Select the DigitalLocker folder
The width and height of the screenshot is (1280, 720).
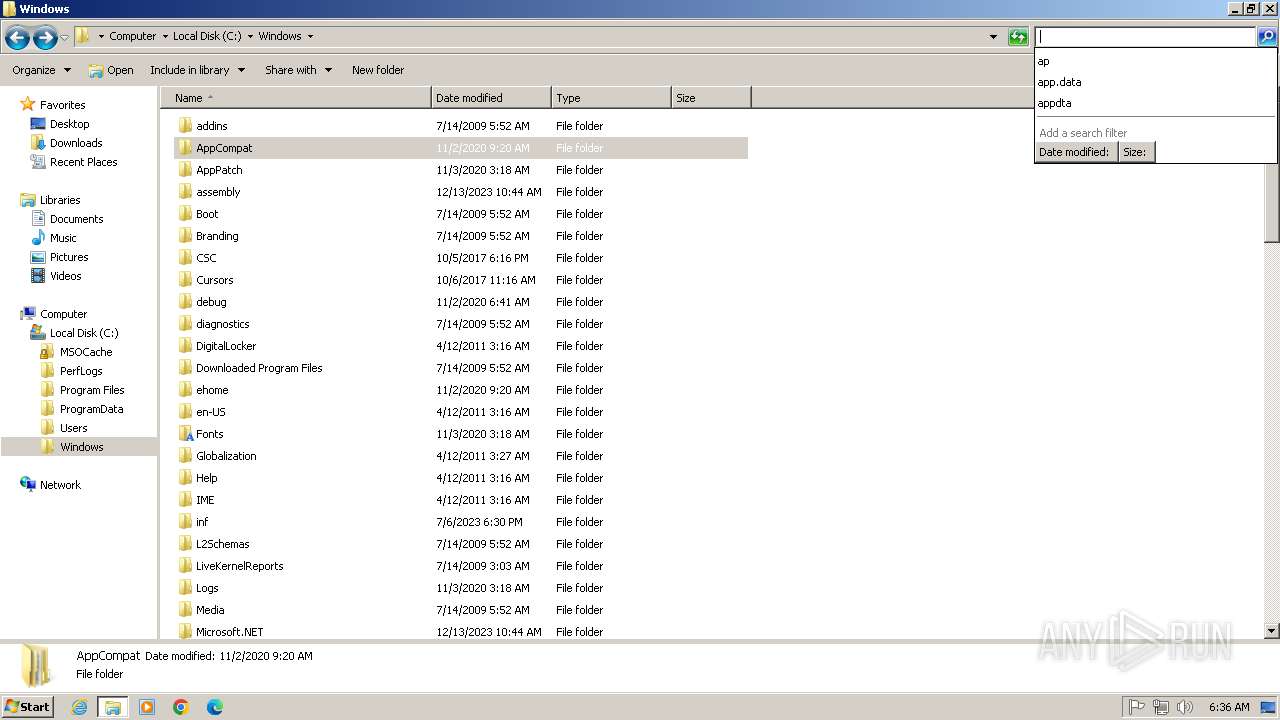point(226,346)
